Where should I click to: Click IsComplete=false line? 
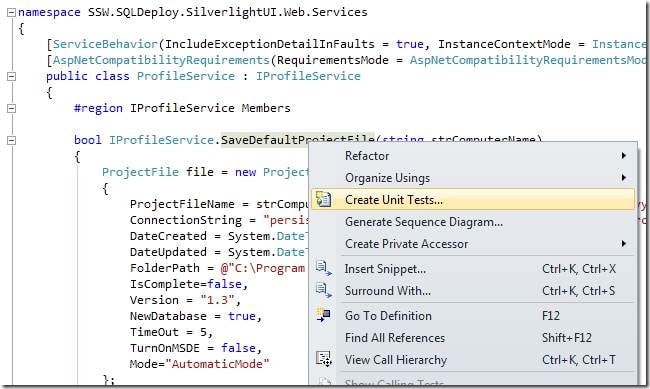click(x=189, y=284)
